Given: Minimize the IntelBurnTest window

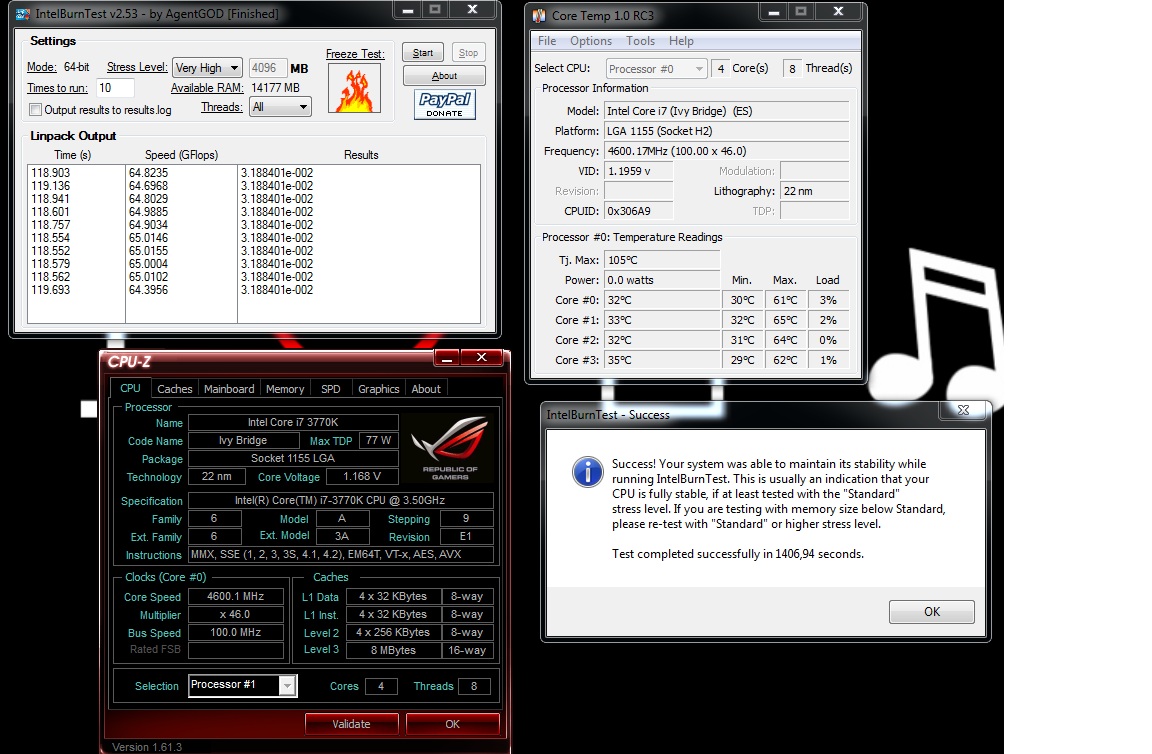Looking at the screenshot, I should click(408, 10).
